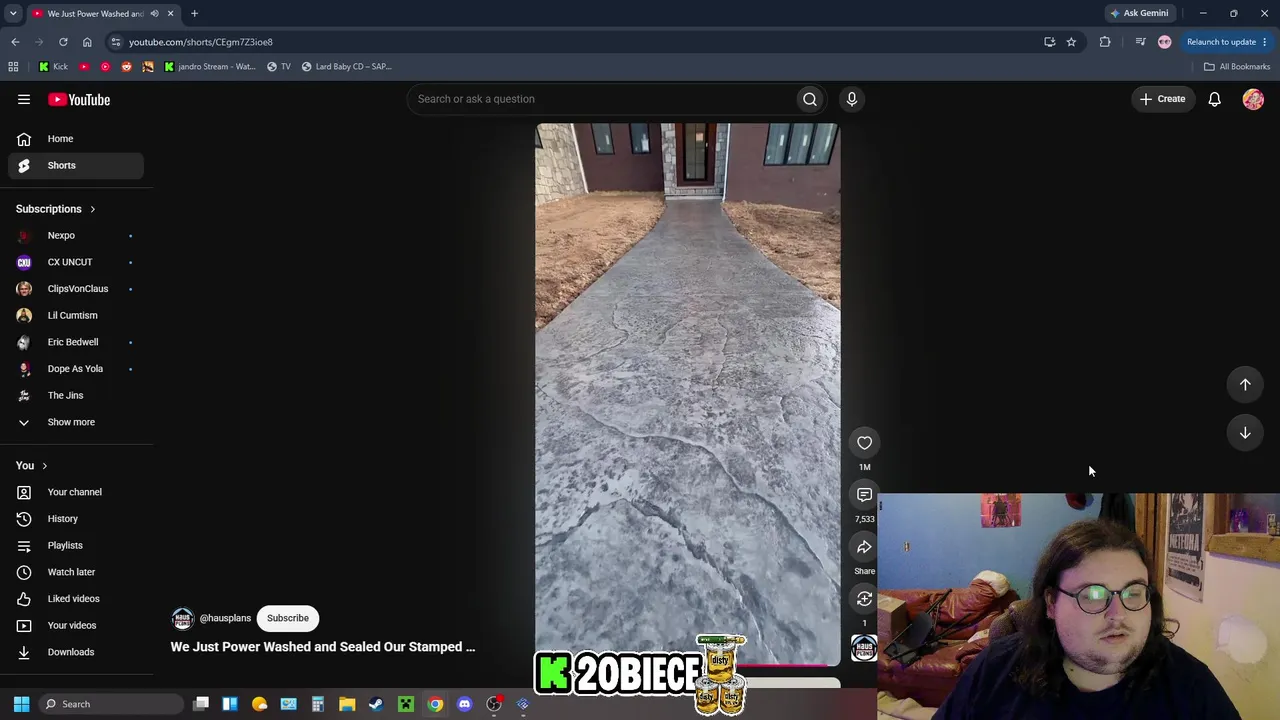View site information icon in address bar
The width and height of the screenshot is (1280, 720).
pyautogui.click(x=116, y=42)
